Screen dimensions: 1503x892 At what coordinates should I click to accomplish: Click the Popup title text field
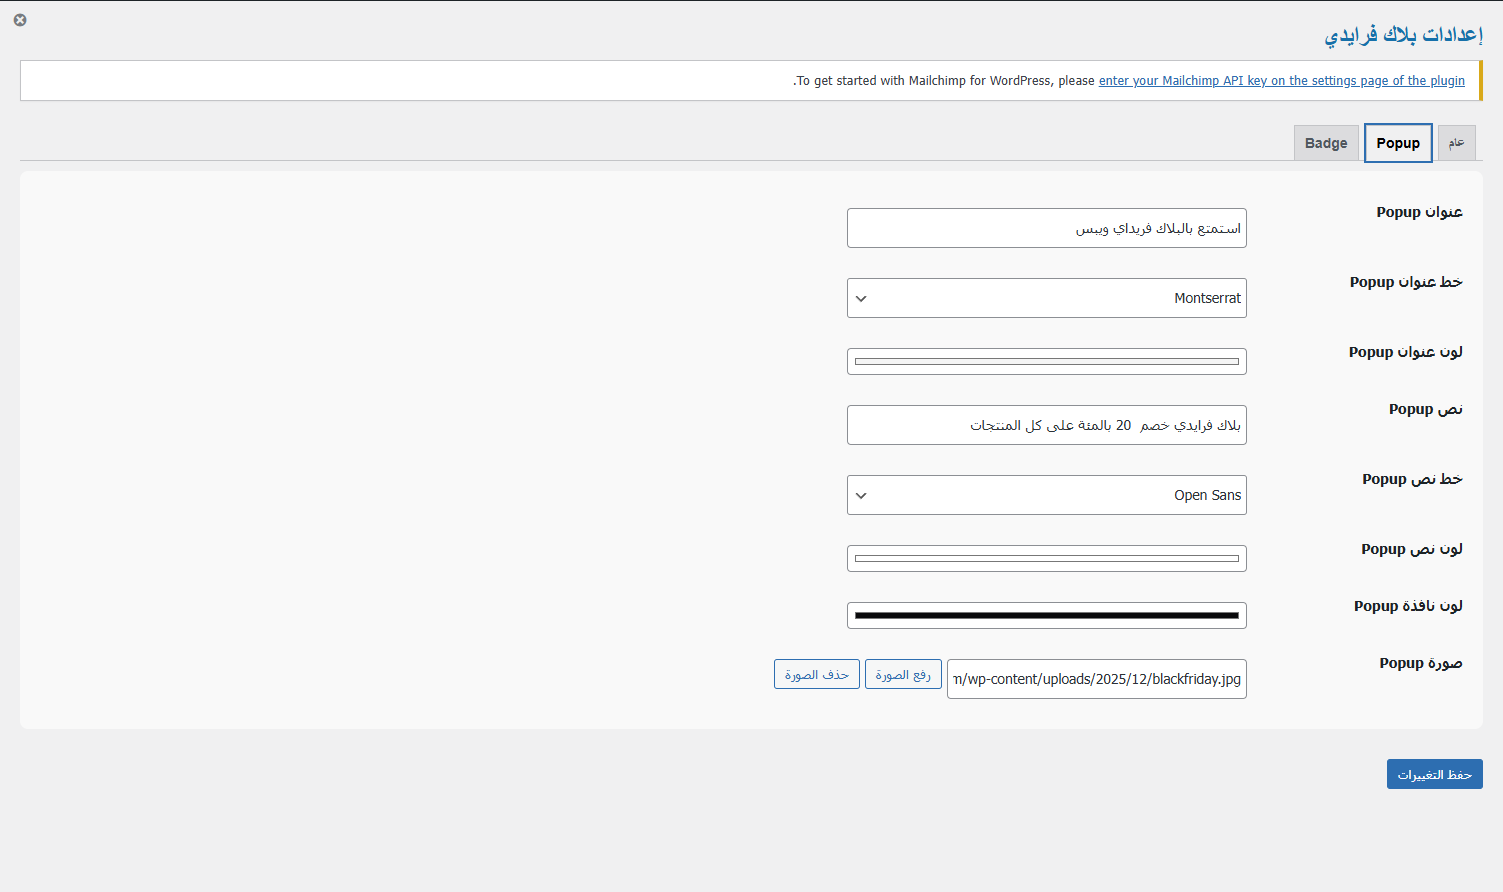tap(1046, 228)
